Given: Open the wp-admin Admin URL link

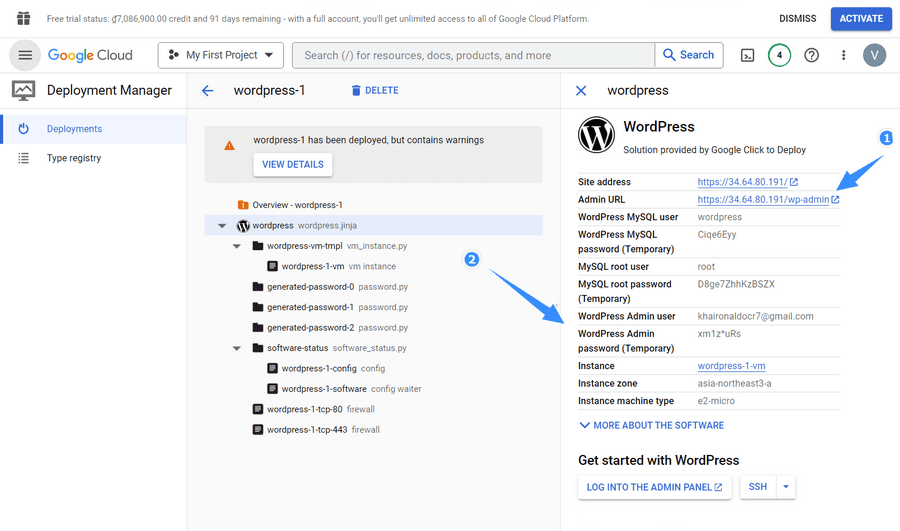Looking at the screenshot, I should (x=763, y=200).
